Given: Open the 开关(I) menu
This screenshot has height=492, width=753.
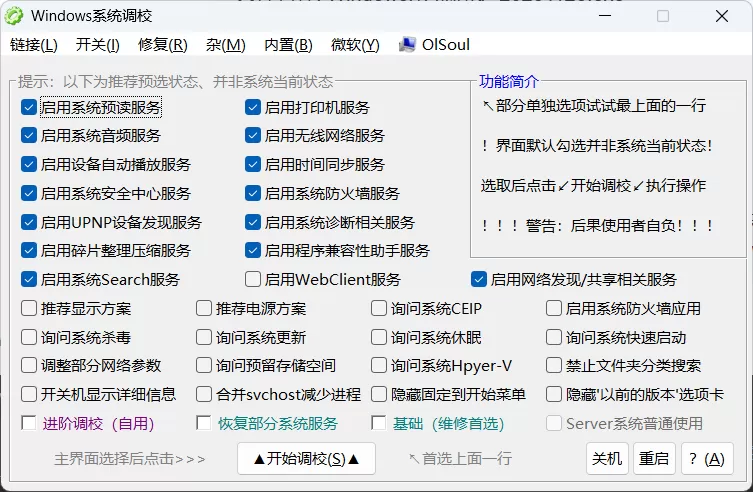Looking at the screenshot, I should [97, 45].
